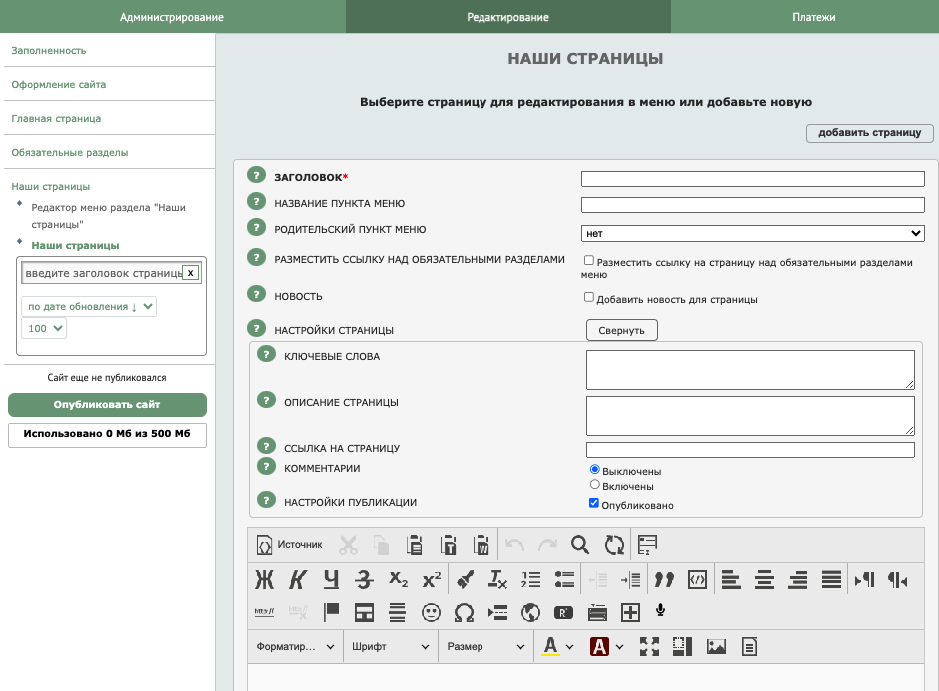Switch to the 'Редактирование' tab
939x691 pixels.
point(508,17)
